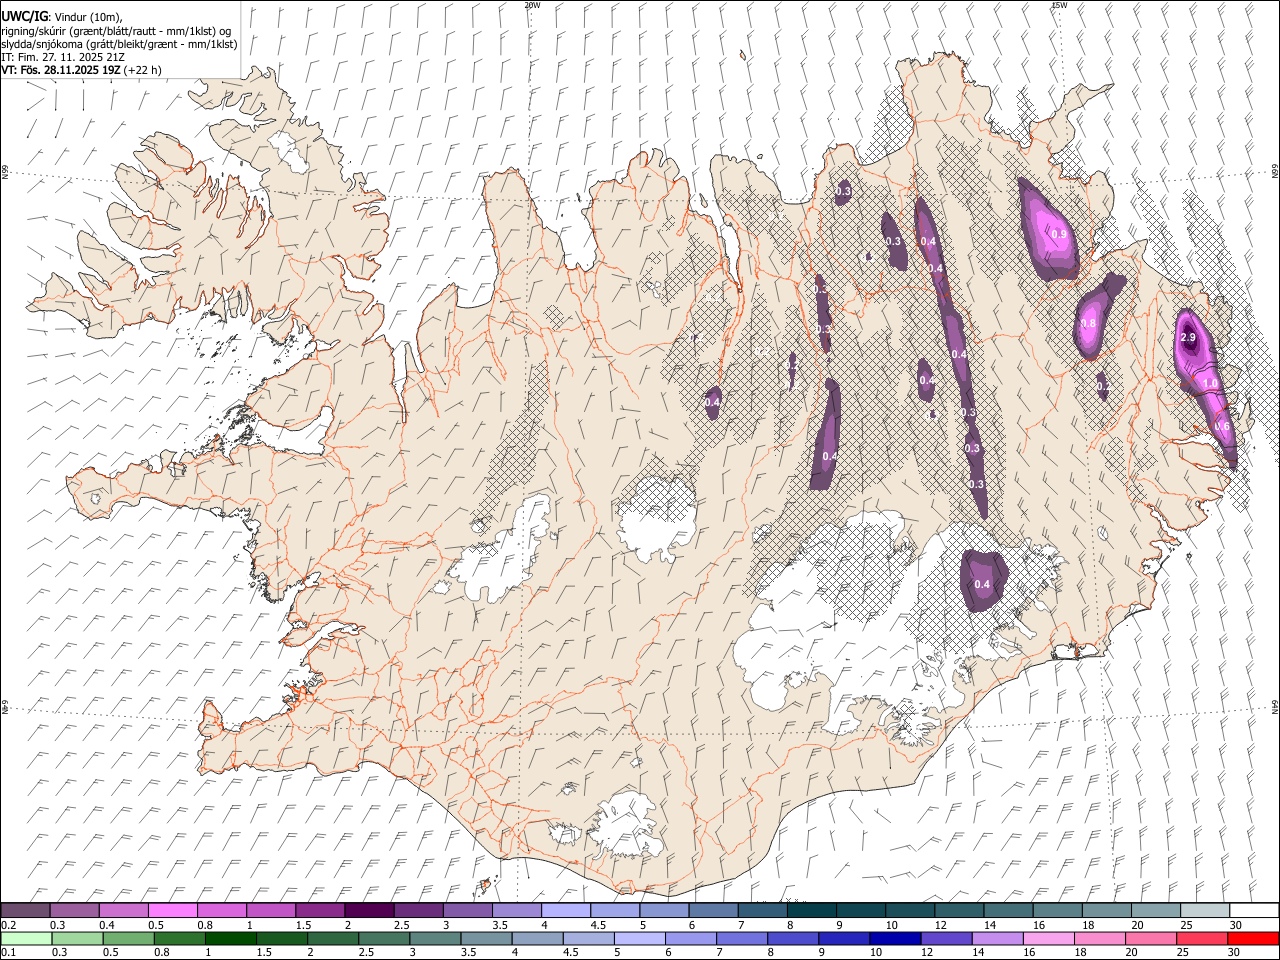Pick the 12 teal snow scale swatch

point(958,910)
